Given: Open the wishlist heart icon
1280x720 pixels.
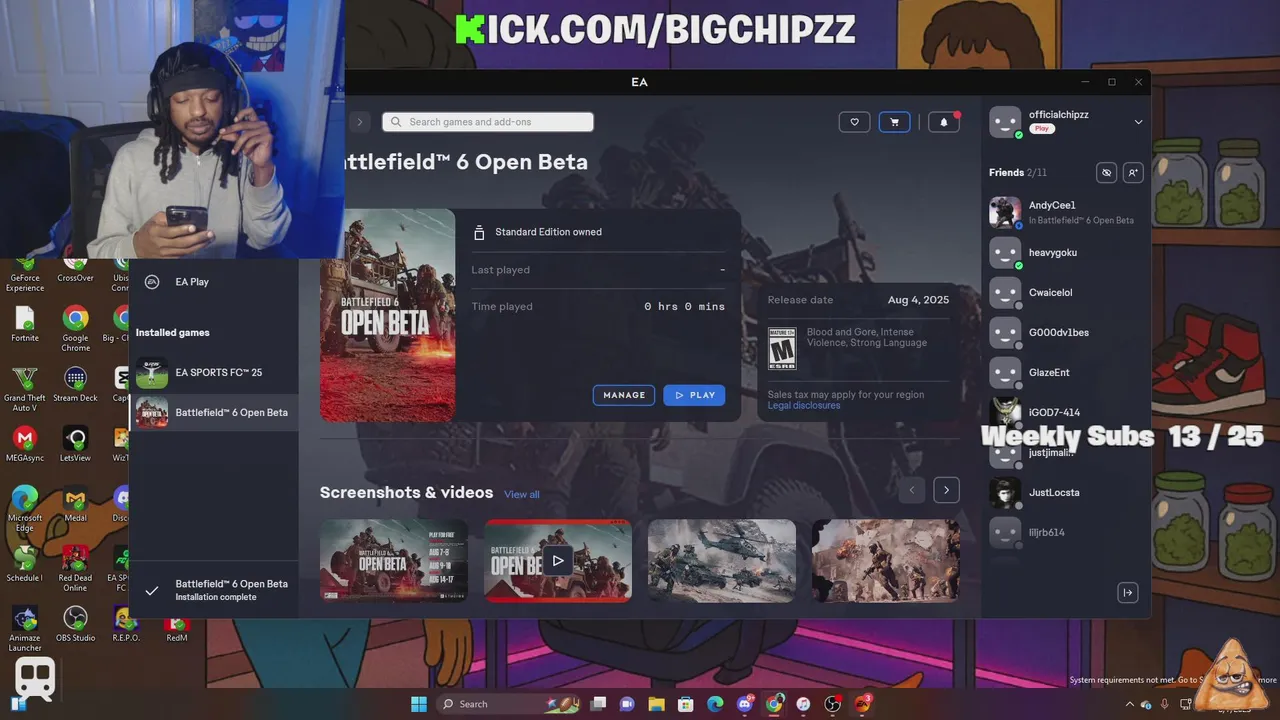Looking at the screenshot, I should (x=854, y=122).
